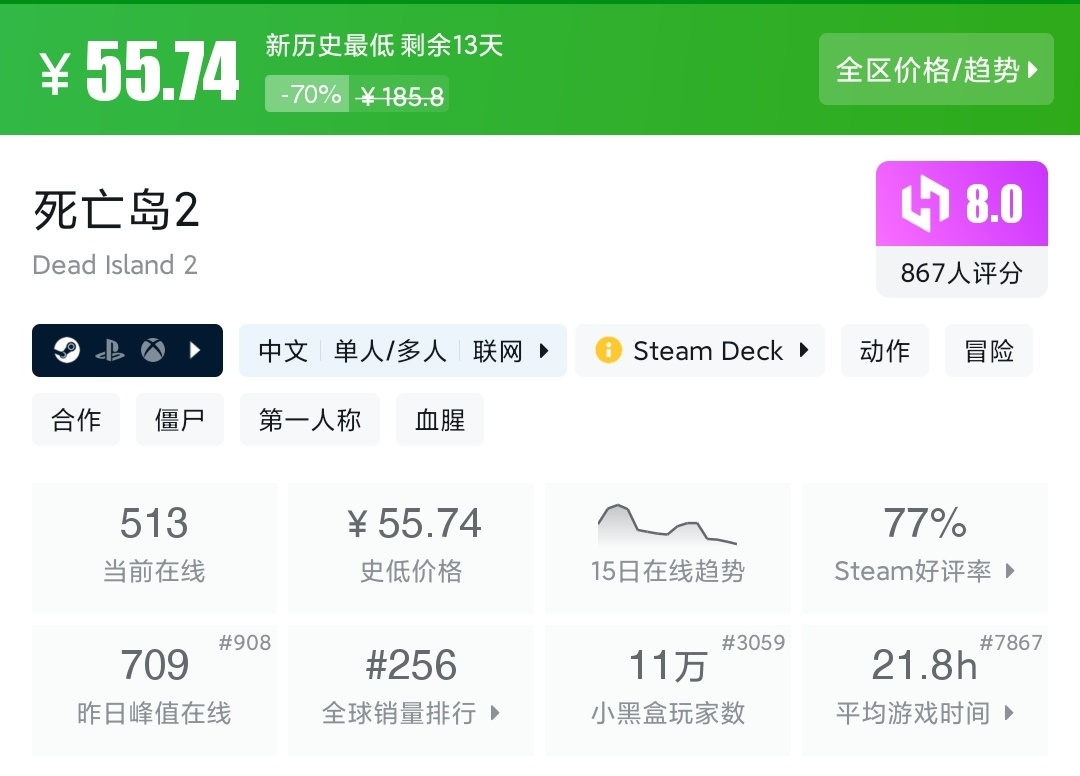Select the 动作 genre tag
The height and width of the screenshot is (776, 1080).
(885, 351)
